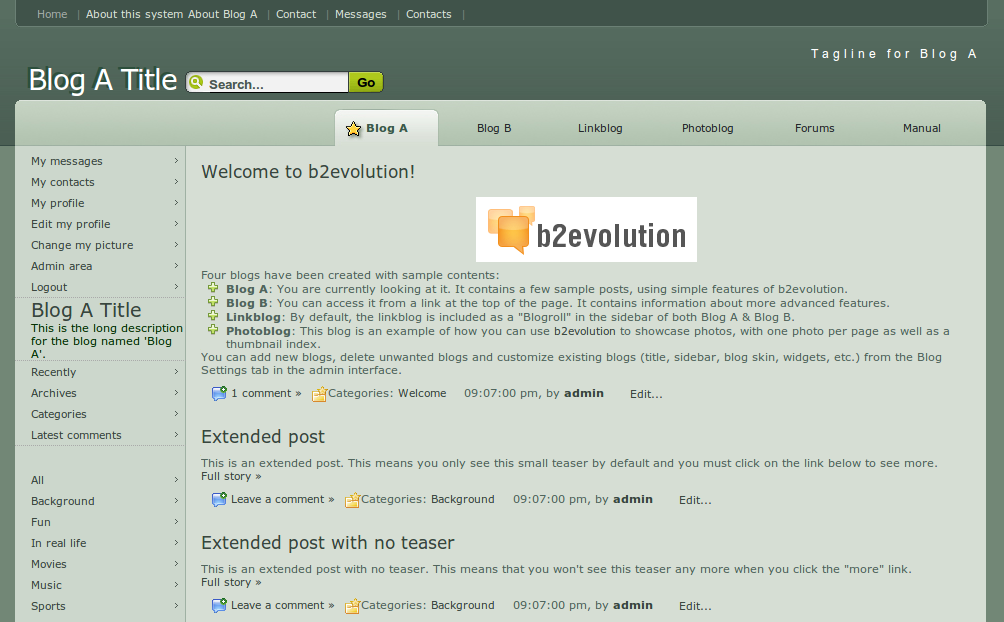The image size is (1004, 622).
Task: Open About Blog A in top menu
Action: (222, 14)
